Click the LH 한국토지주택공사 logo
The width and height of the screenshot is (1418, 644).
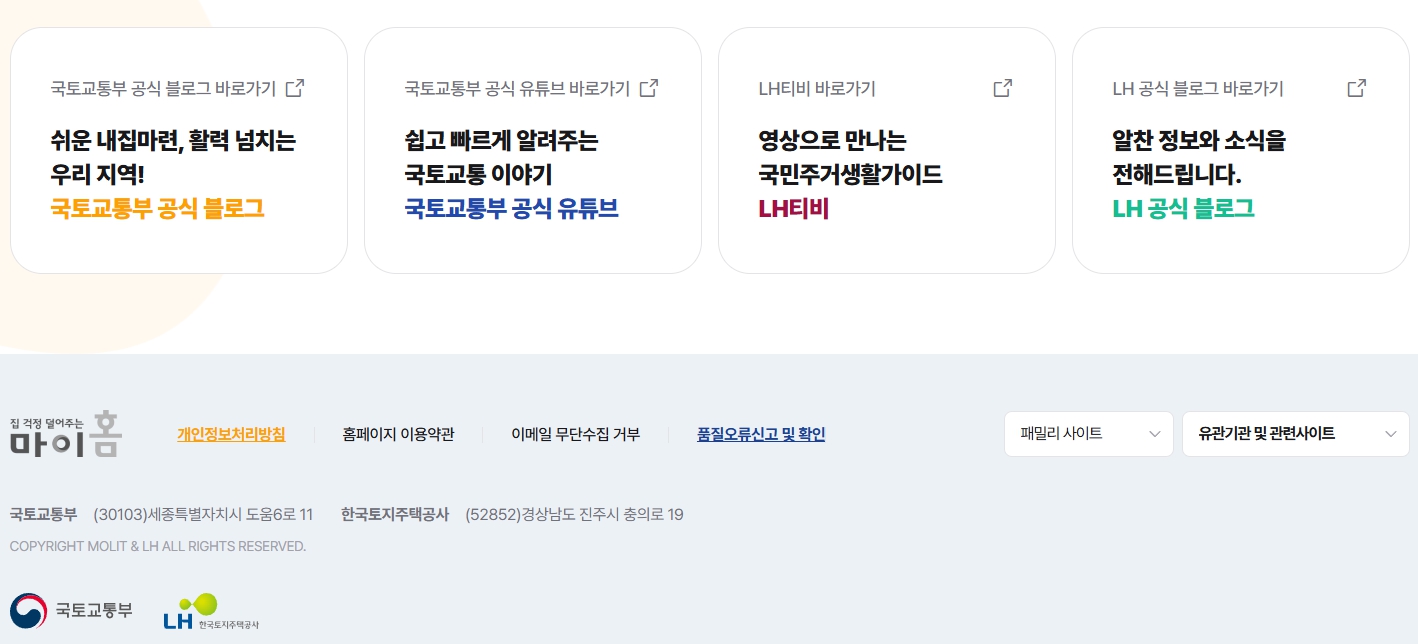point(211,612)
